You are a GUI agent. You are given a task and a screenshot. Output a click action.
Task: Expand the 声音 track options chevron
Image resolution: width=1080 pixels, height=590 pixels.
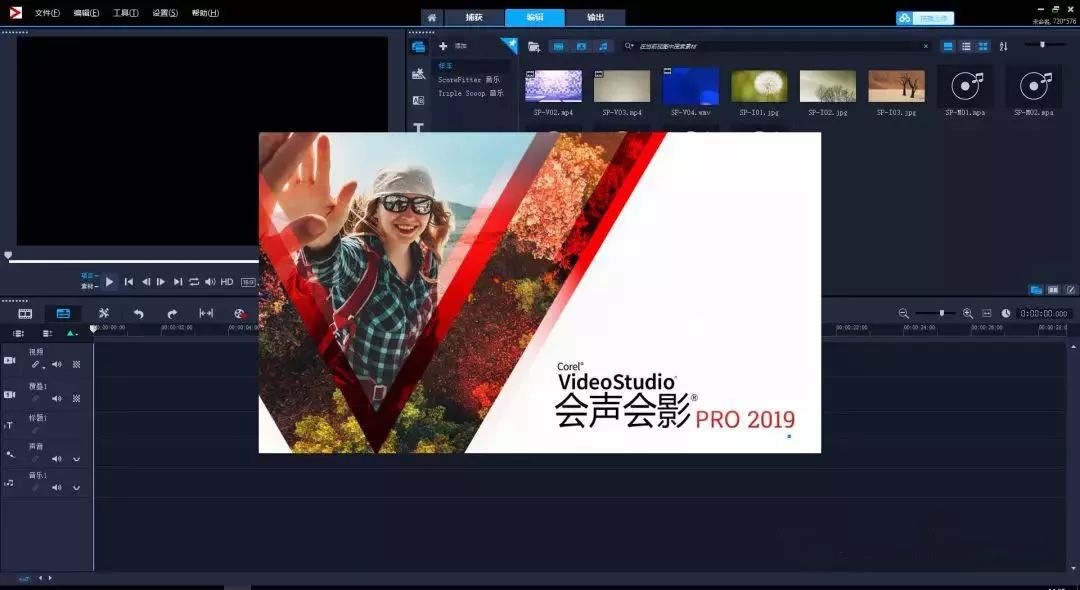75,457
